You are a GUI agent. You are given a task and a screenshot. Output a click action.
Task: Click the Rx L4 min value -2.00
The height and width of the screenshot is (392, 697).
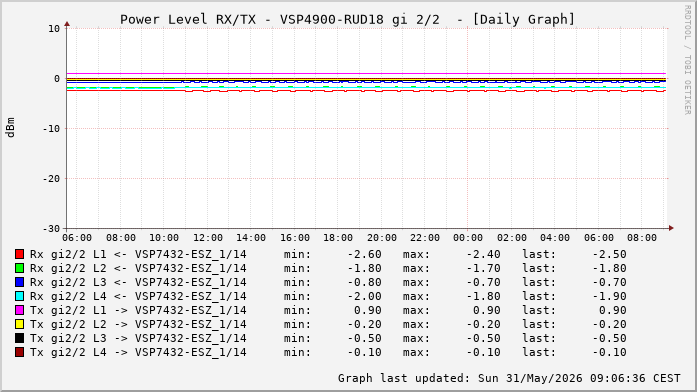[365, 296]
